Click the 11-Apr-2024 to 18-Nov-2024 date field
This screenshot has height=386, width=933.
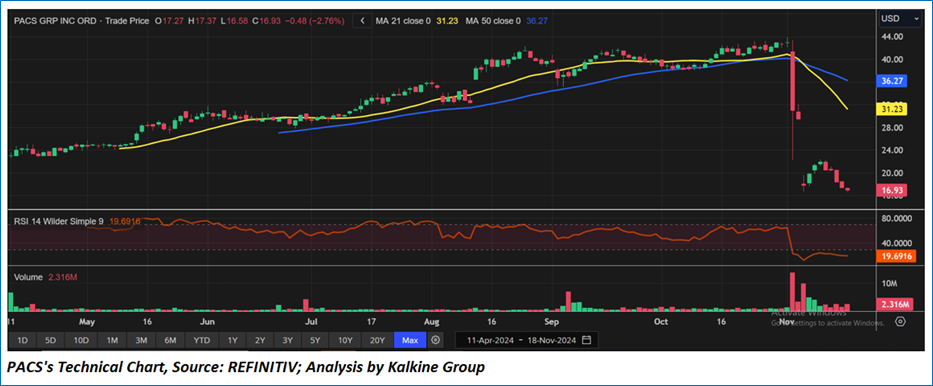(x=527, y=340)
